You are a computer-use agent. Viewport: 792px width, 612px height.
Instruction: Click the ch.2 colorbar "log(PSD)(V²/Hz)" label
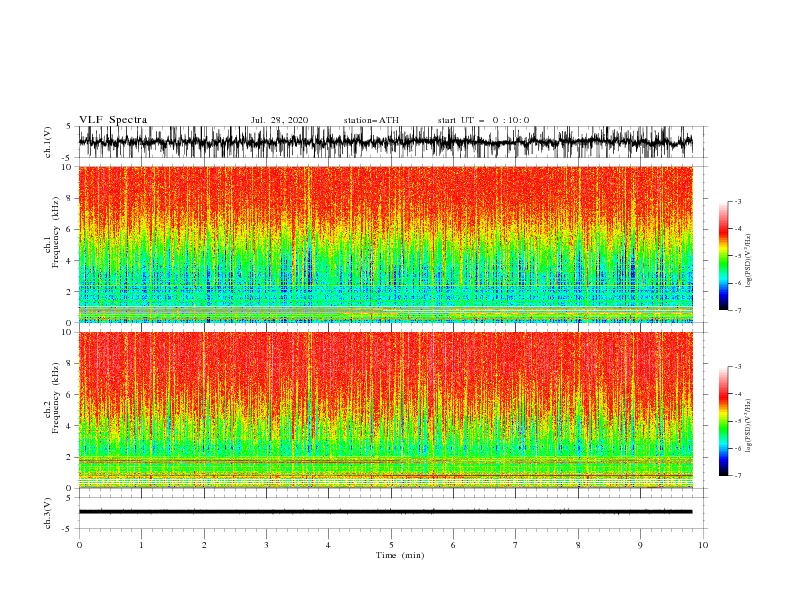pyautogui.click(x=749, y=426)
